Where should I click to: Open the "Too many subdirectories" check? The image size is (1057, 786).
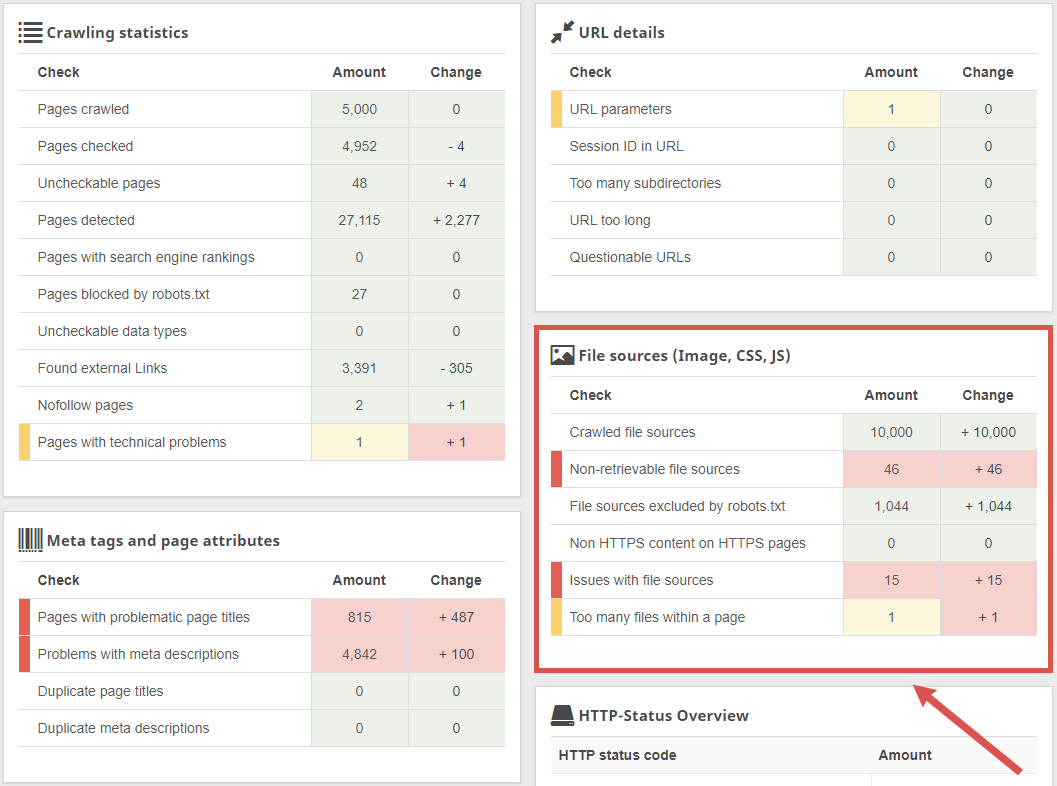click(x=645, y=183)
